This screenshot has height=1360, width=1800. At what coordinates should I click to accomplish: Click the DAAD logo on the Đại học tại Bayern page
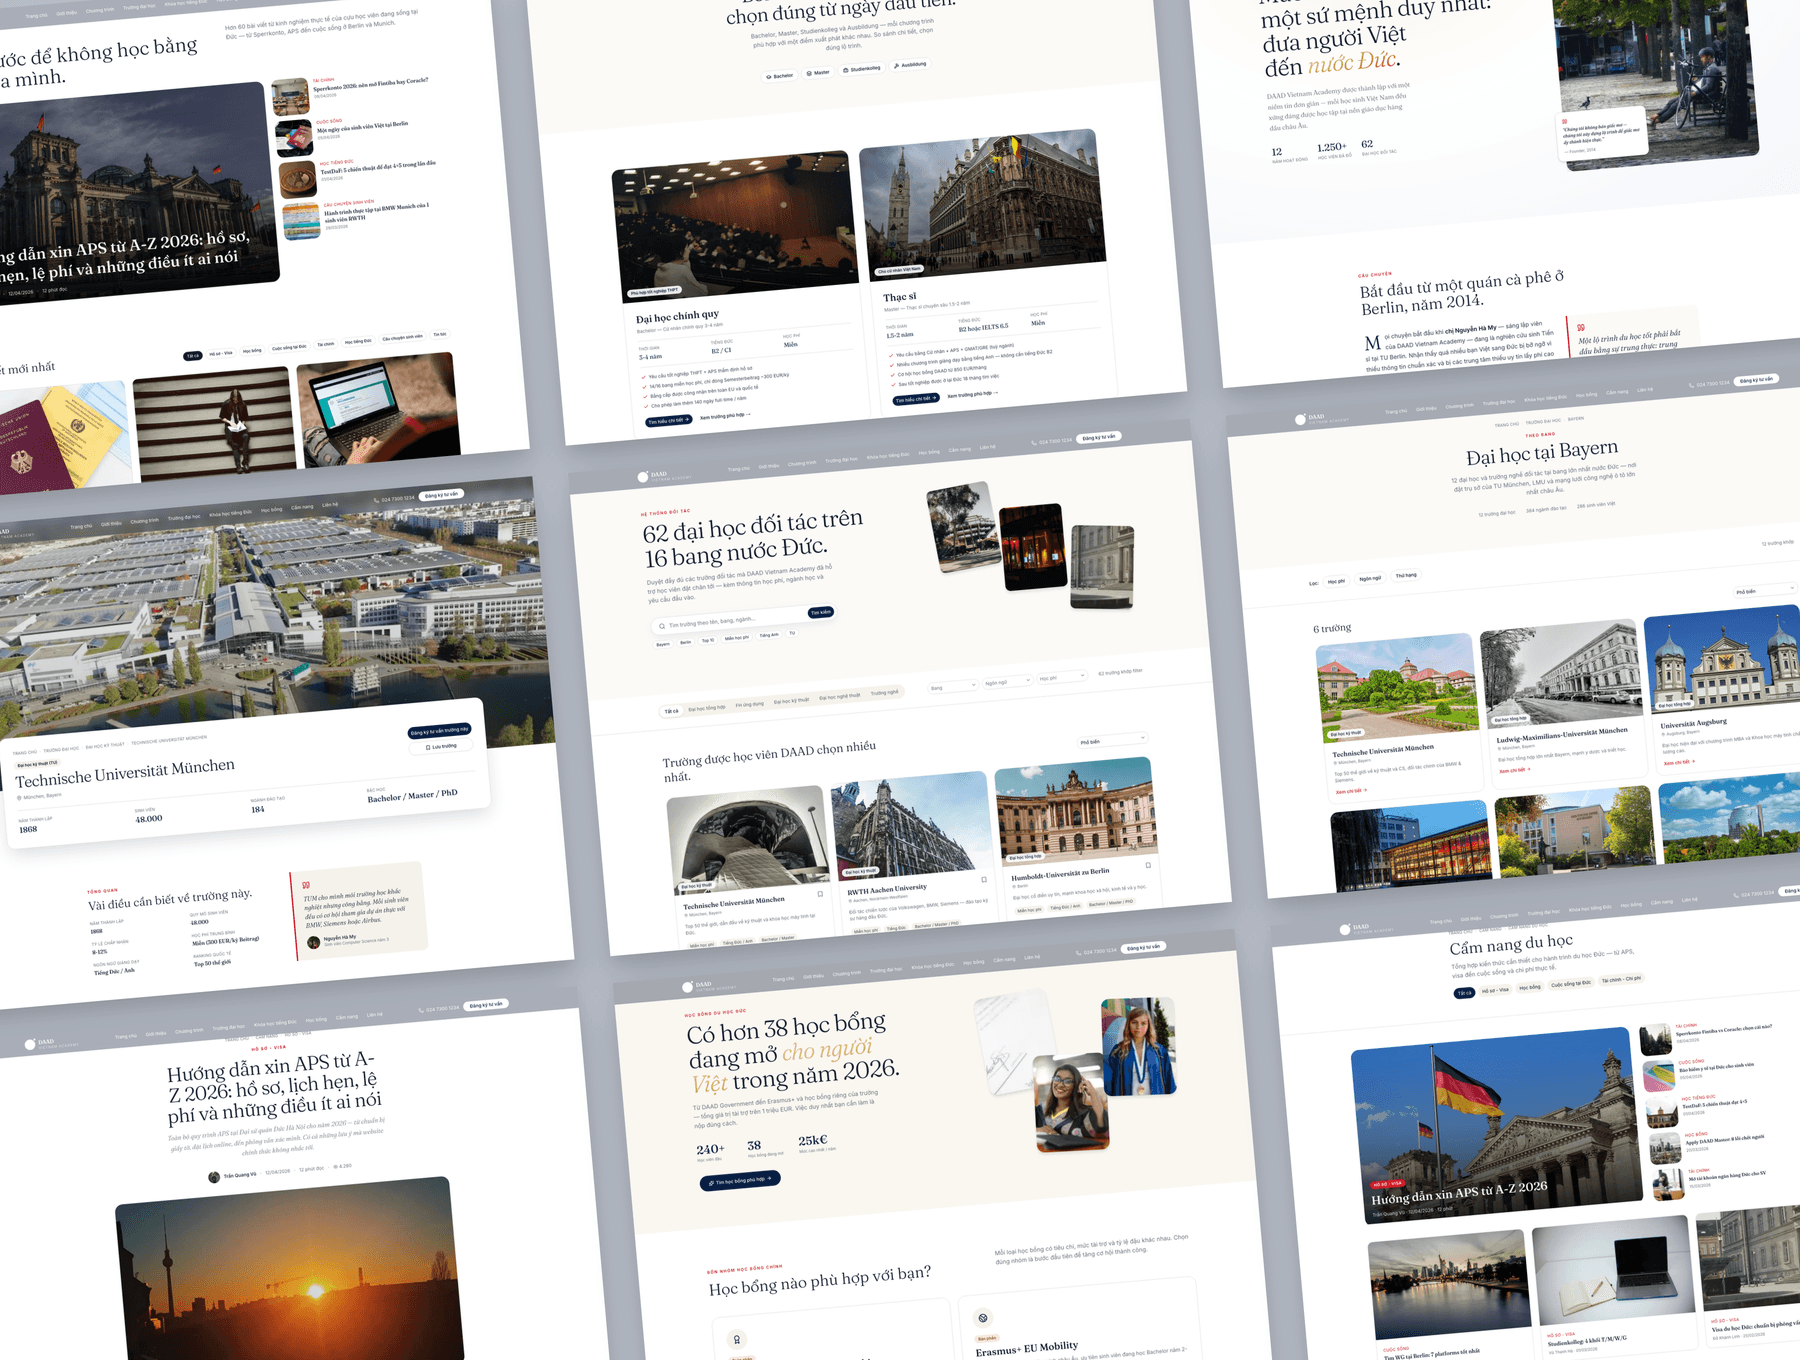[1321, 419]
